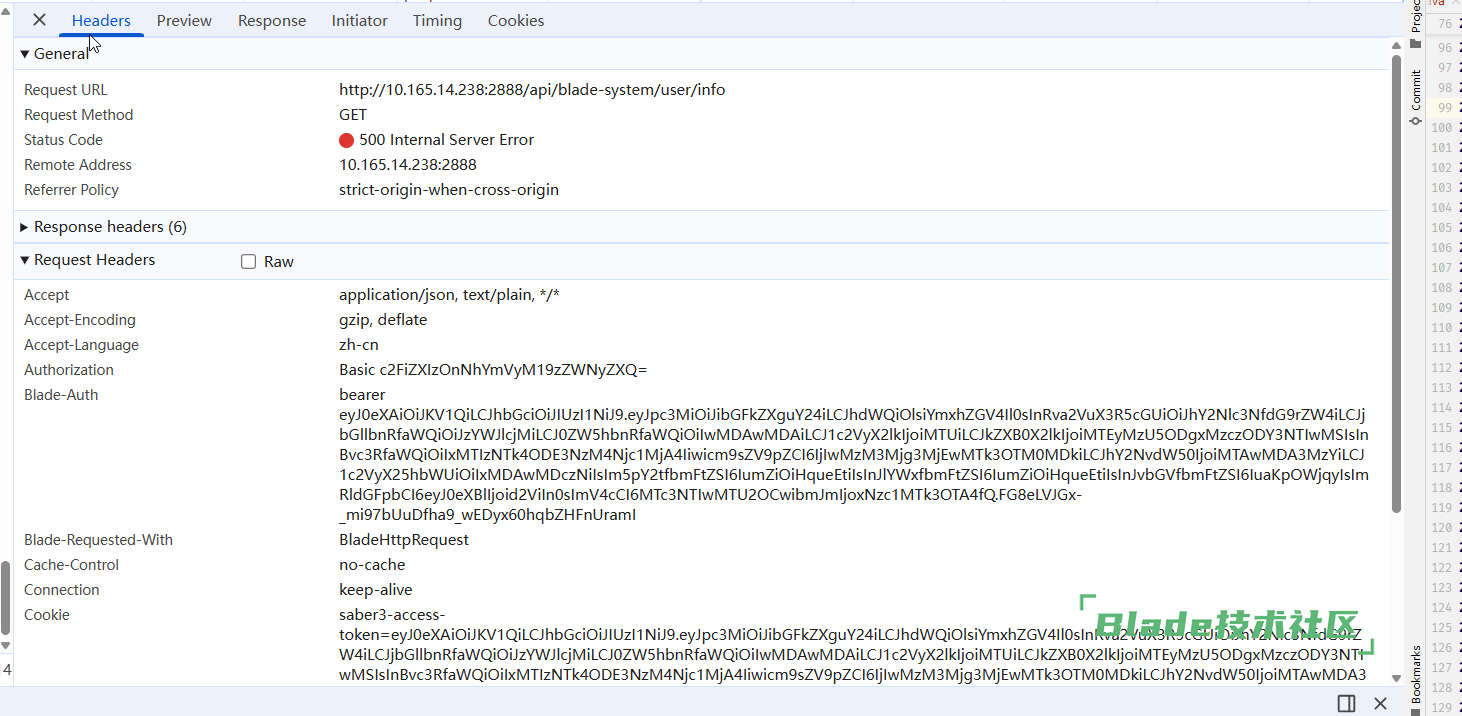This screenshot has height=716, width=1462.
Task: Click the dock side panel icon
Action: pyautogui.click(x=1346, y=703)
